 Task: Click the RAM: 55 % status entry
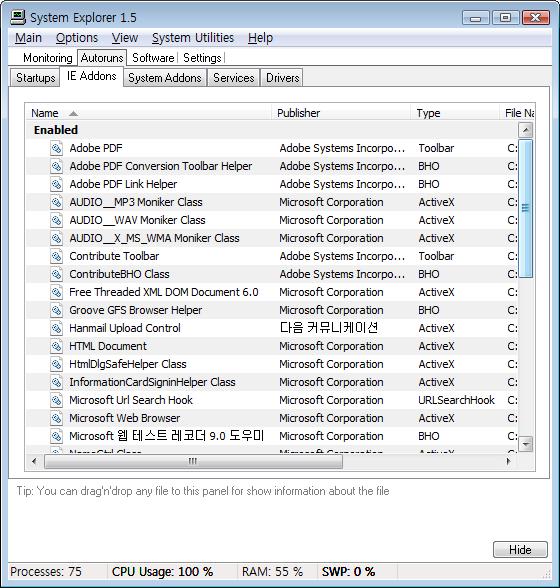coord(272,572)
